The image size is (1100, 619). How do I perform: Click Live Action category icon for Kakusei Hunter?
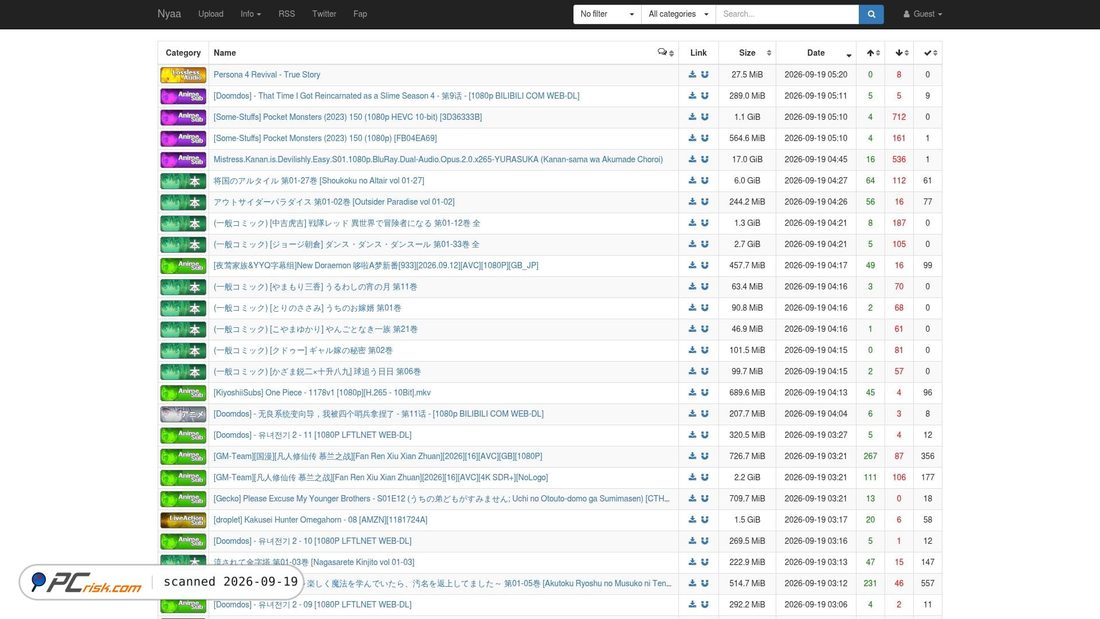(183, 519)
